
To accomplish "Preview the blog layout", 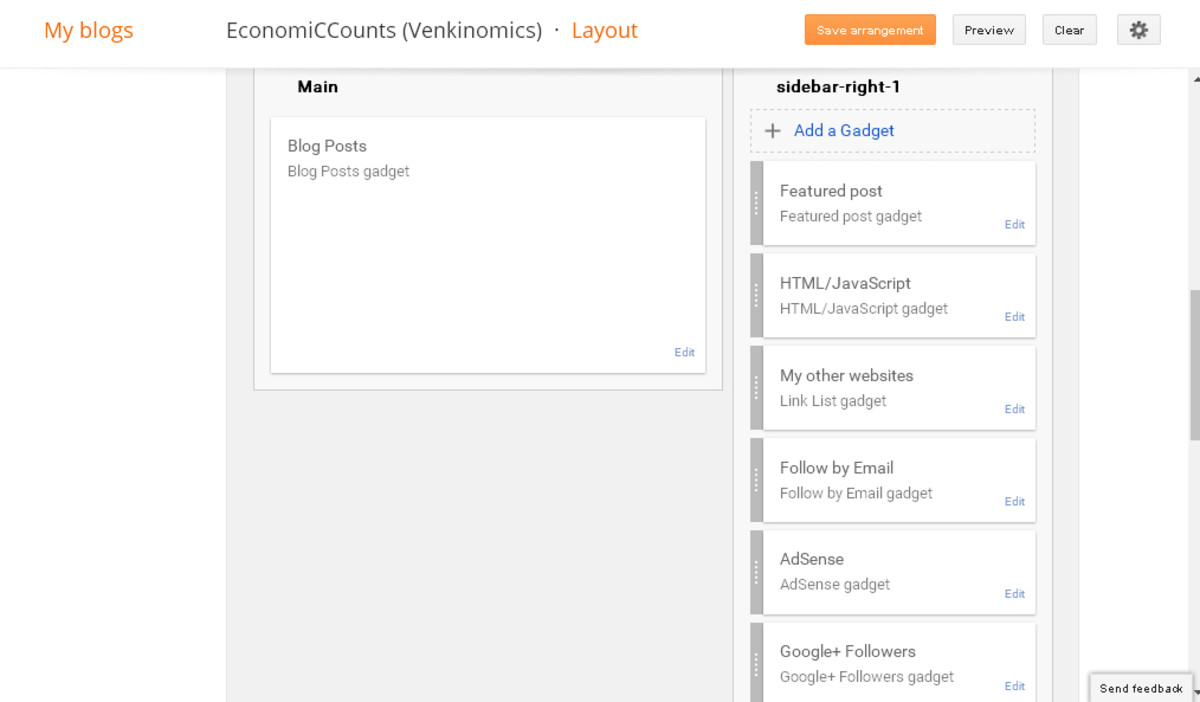I will tap(988, 29).
